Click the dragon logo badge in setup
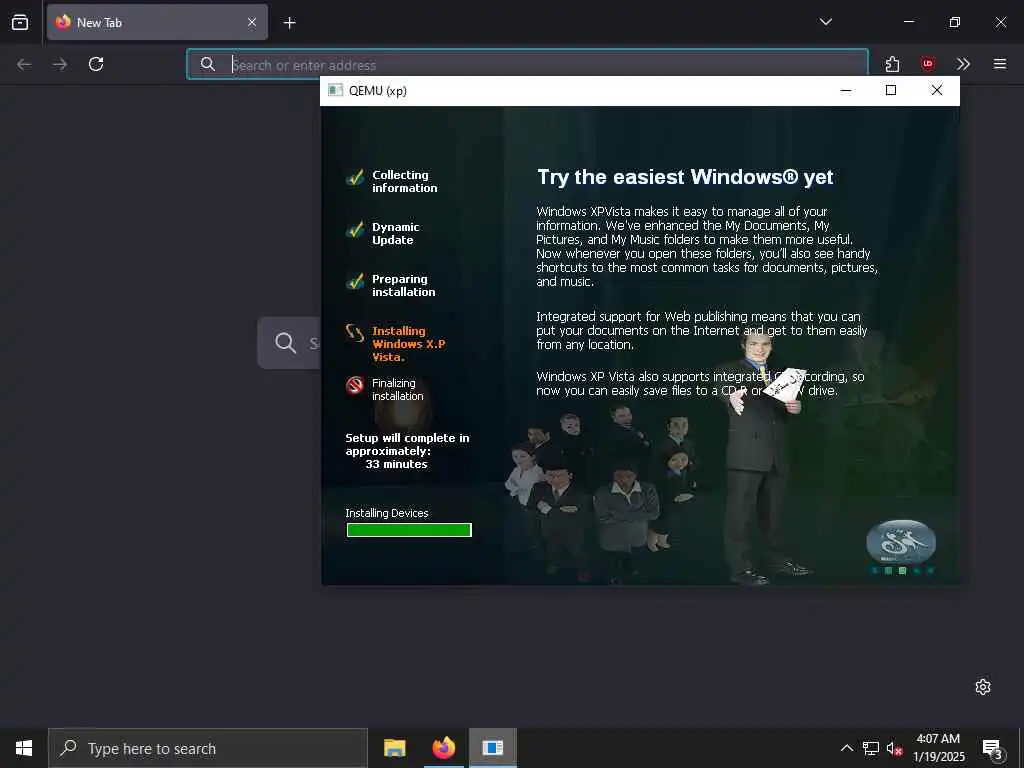The height and width of the screenshot is (768, 1024). [x=901, y=541]
